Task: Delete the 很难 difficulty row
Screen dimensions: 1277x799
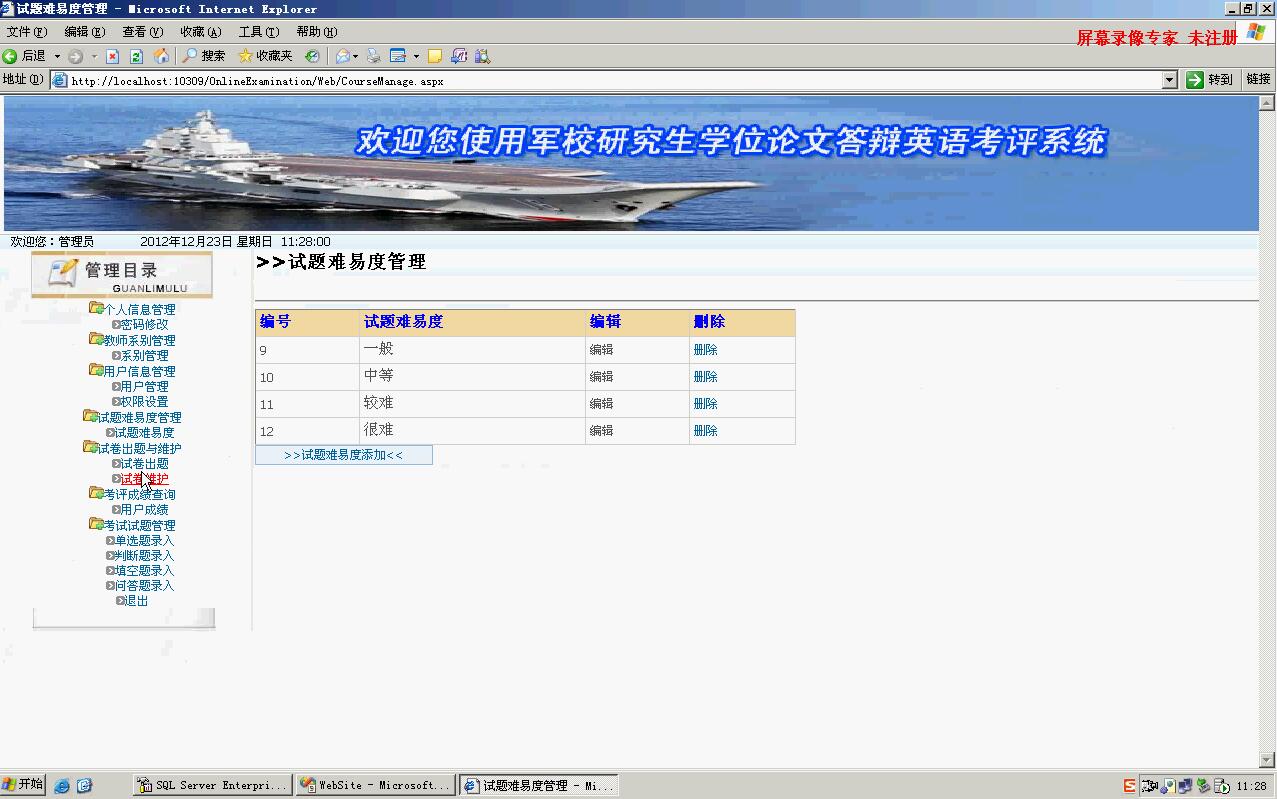Action: click(705, 431)
